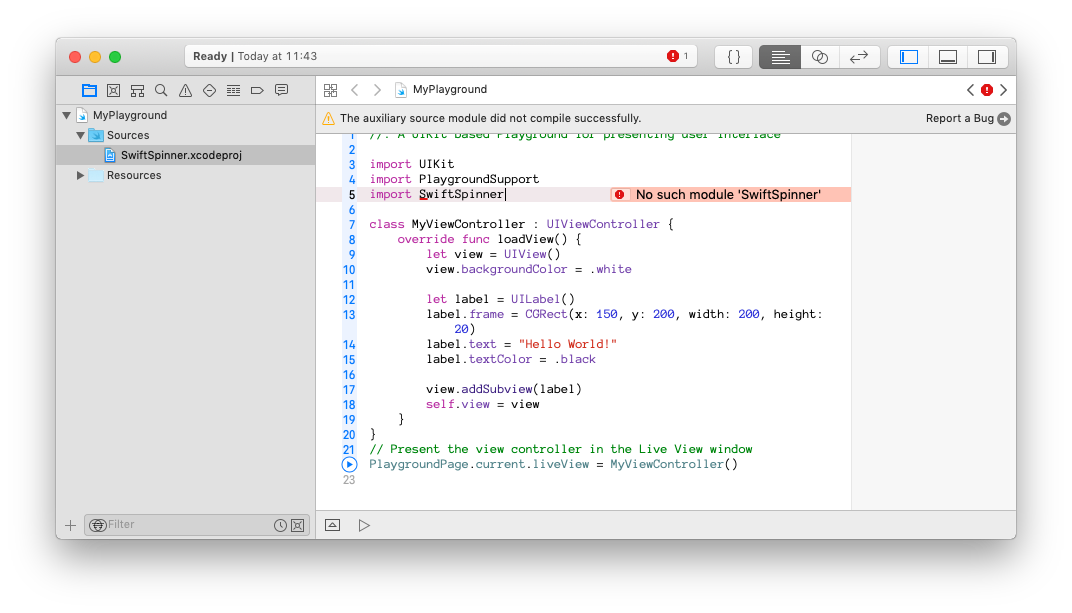Enable the Assistant editor overlapping circles toggle

tap(819, 57)
